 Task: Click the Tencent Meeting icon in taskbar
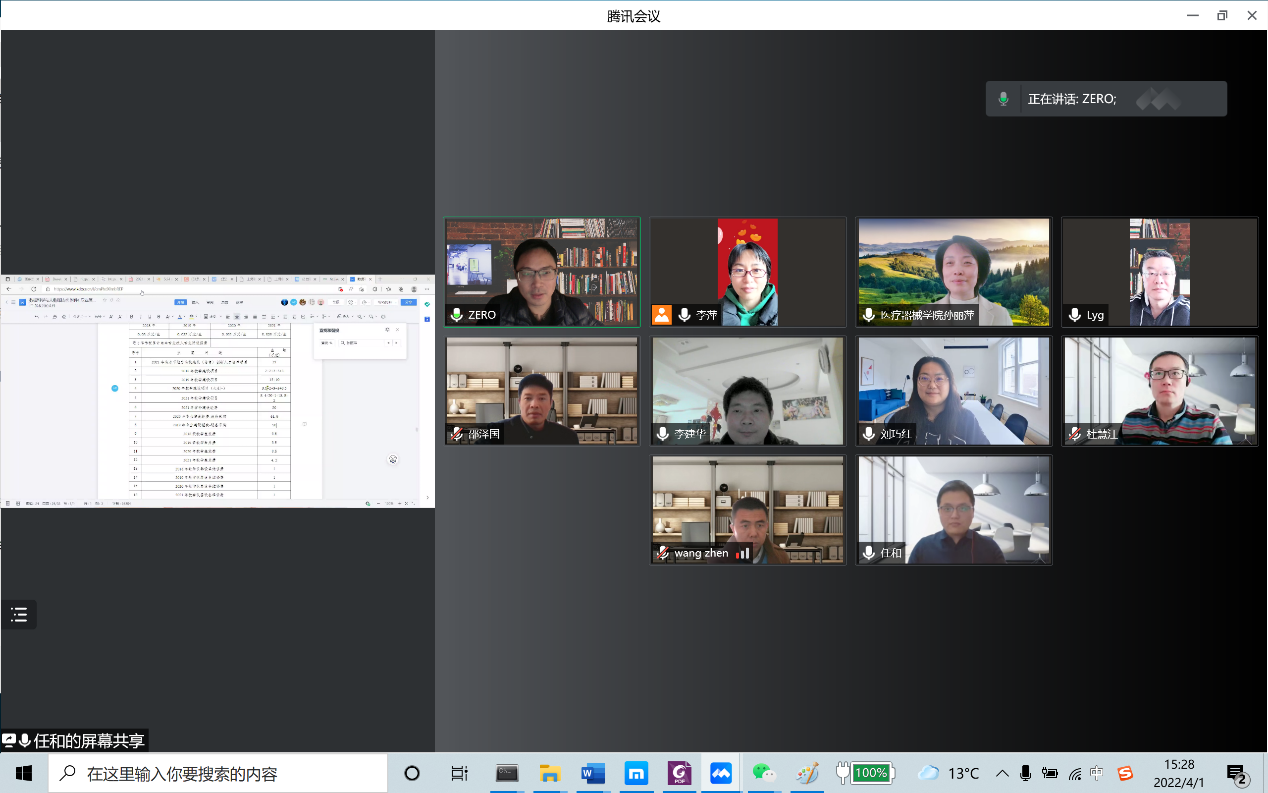pos(721,773)
